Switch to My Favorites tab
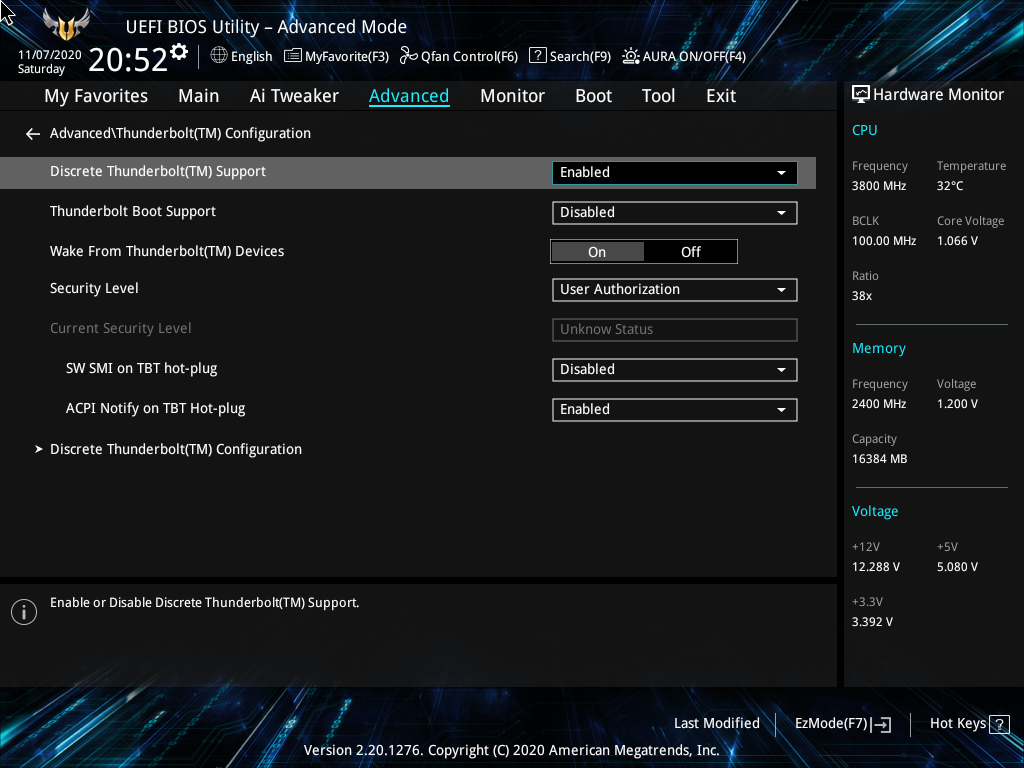 (x=96, y=96)
